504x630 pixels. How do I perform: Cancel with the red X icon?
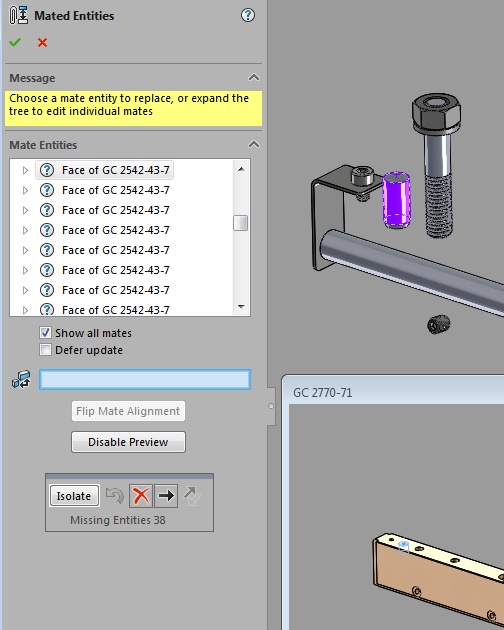point(42,42)
